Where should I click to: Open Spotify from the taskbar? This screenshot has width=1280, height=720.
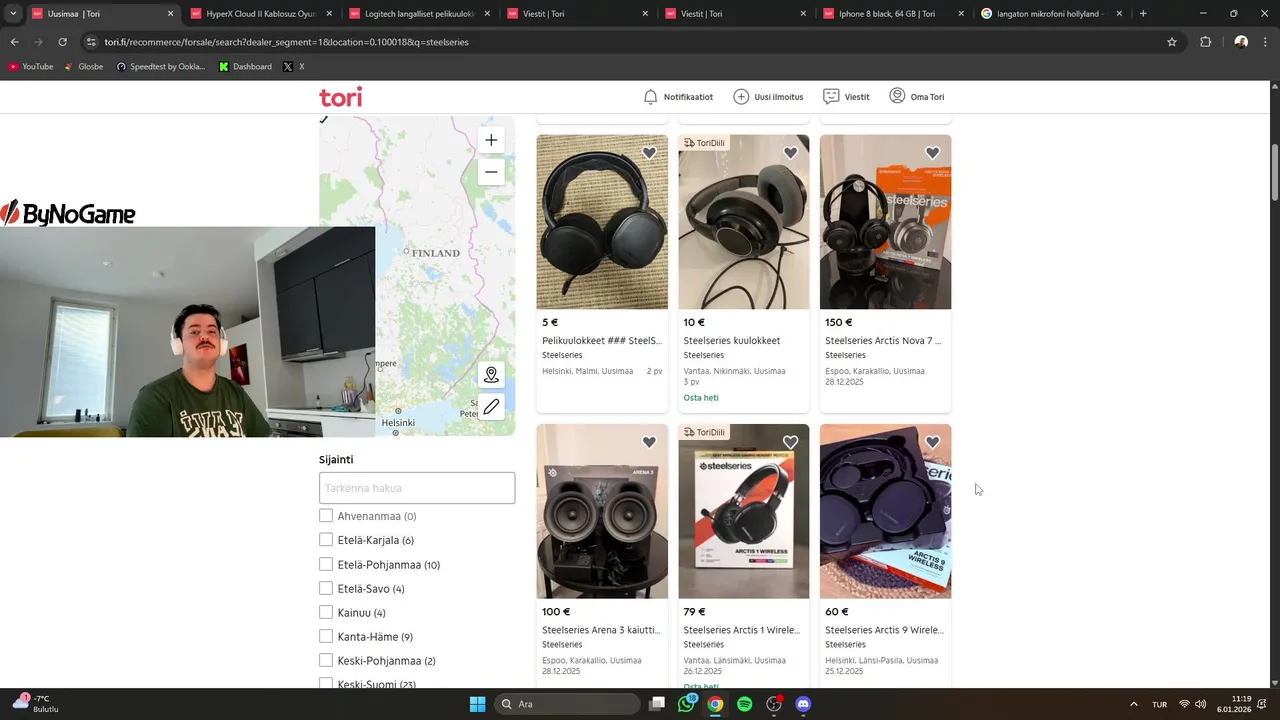click(744, 704)
